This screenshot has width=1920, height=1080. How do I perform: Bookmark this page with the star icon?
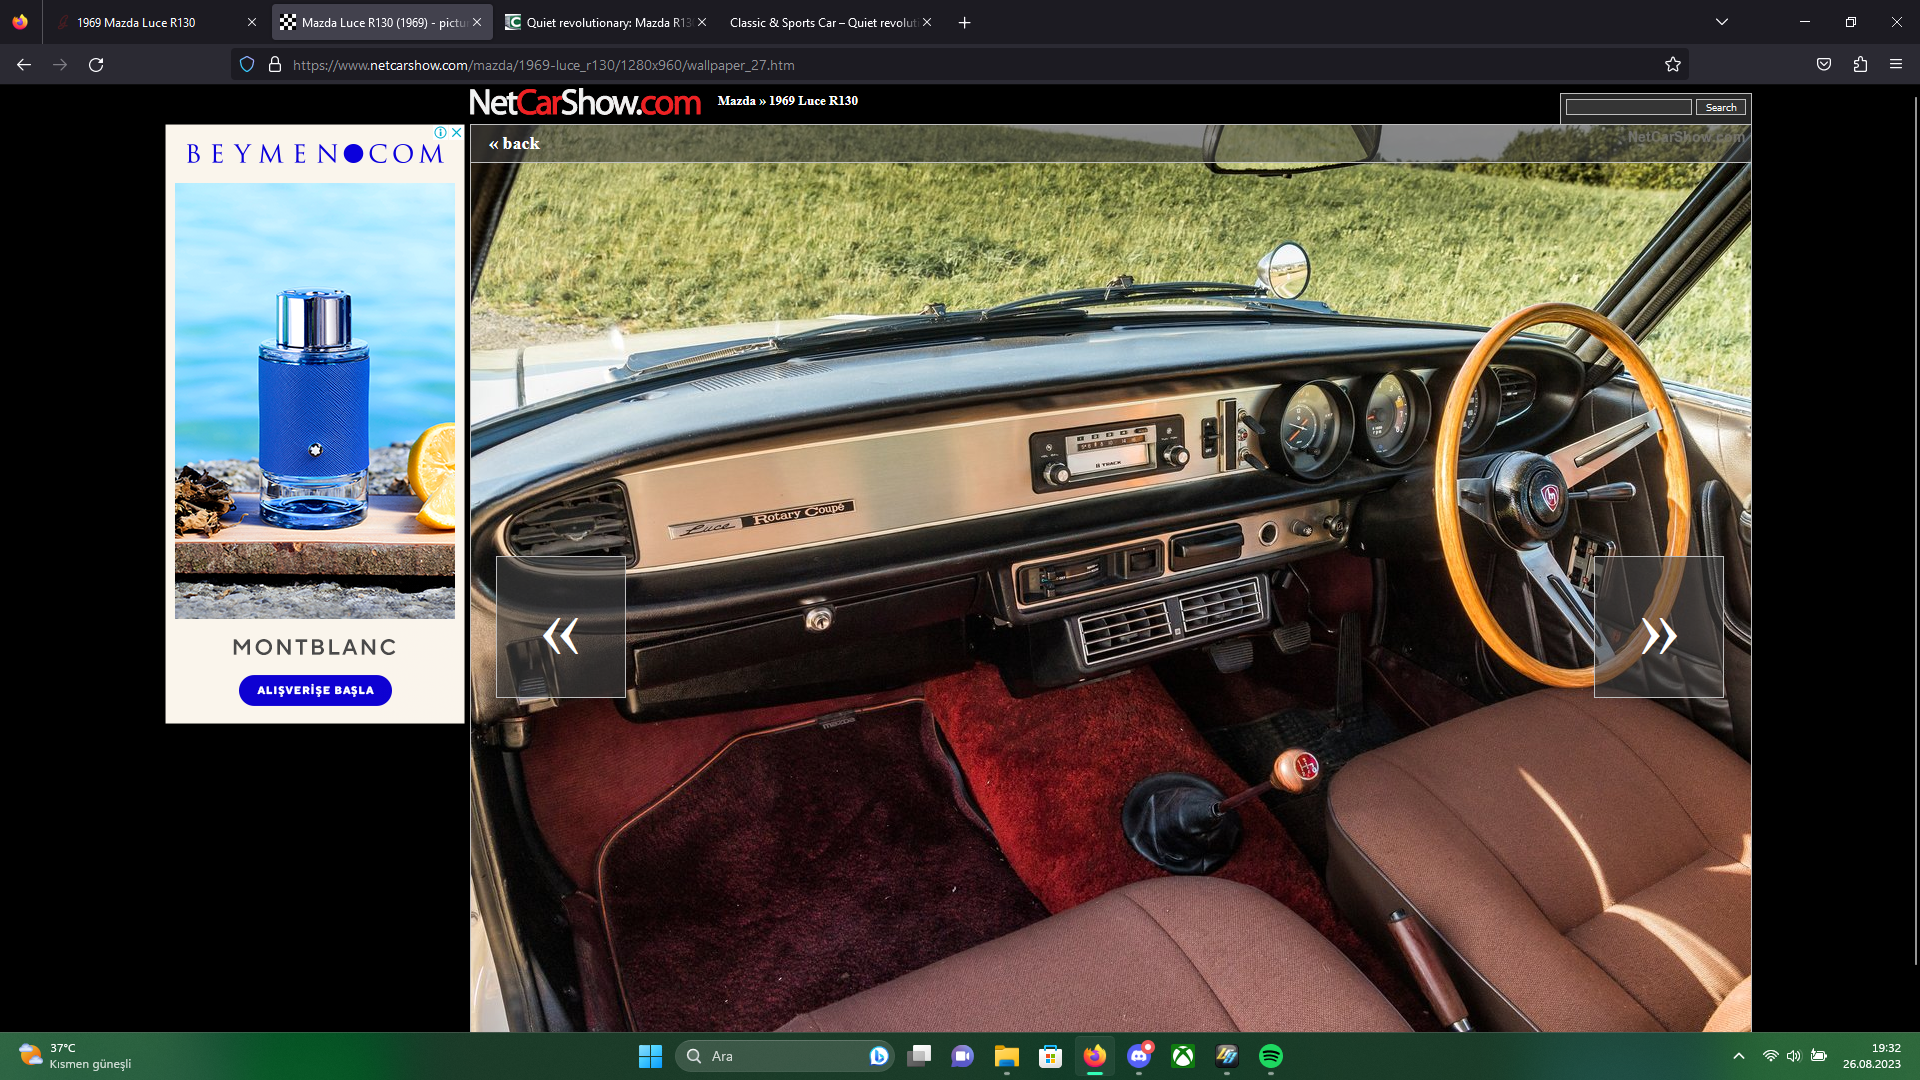coord(1672,65)
